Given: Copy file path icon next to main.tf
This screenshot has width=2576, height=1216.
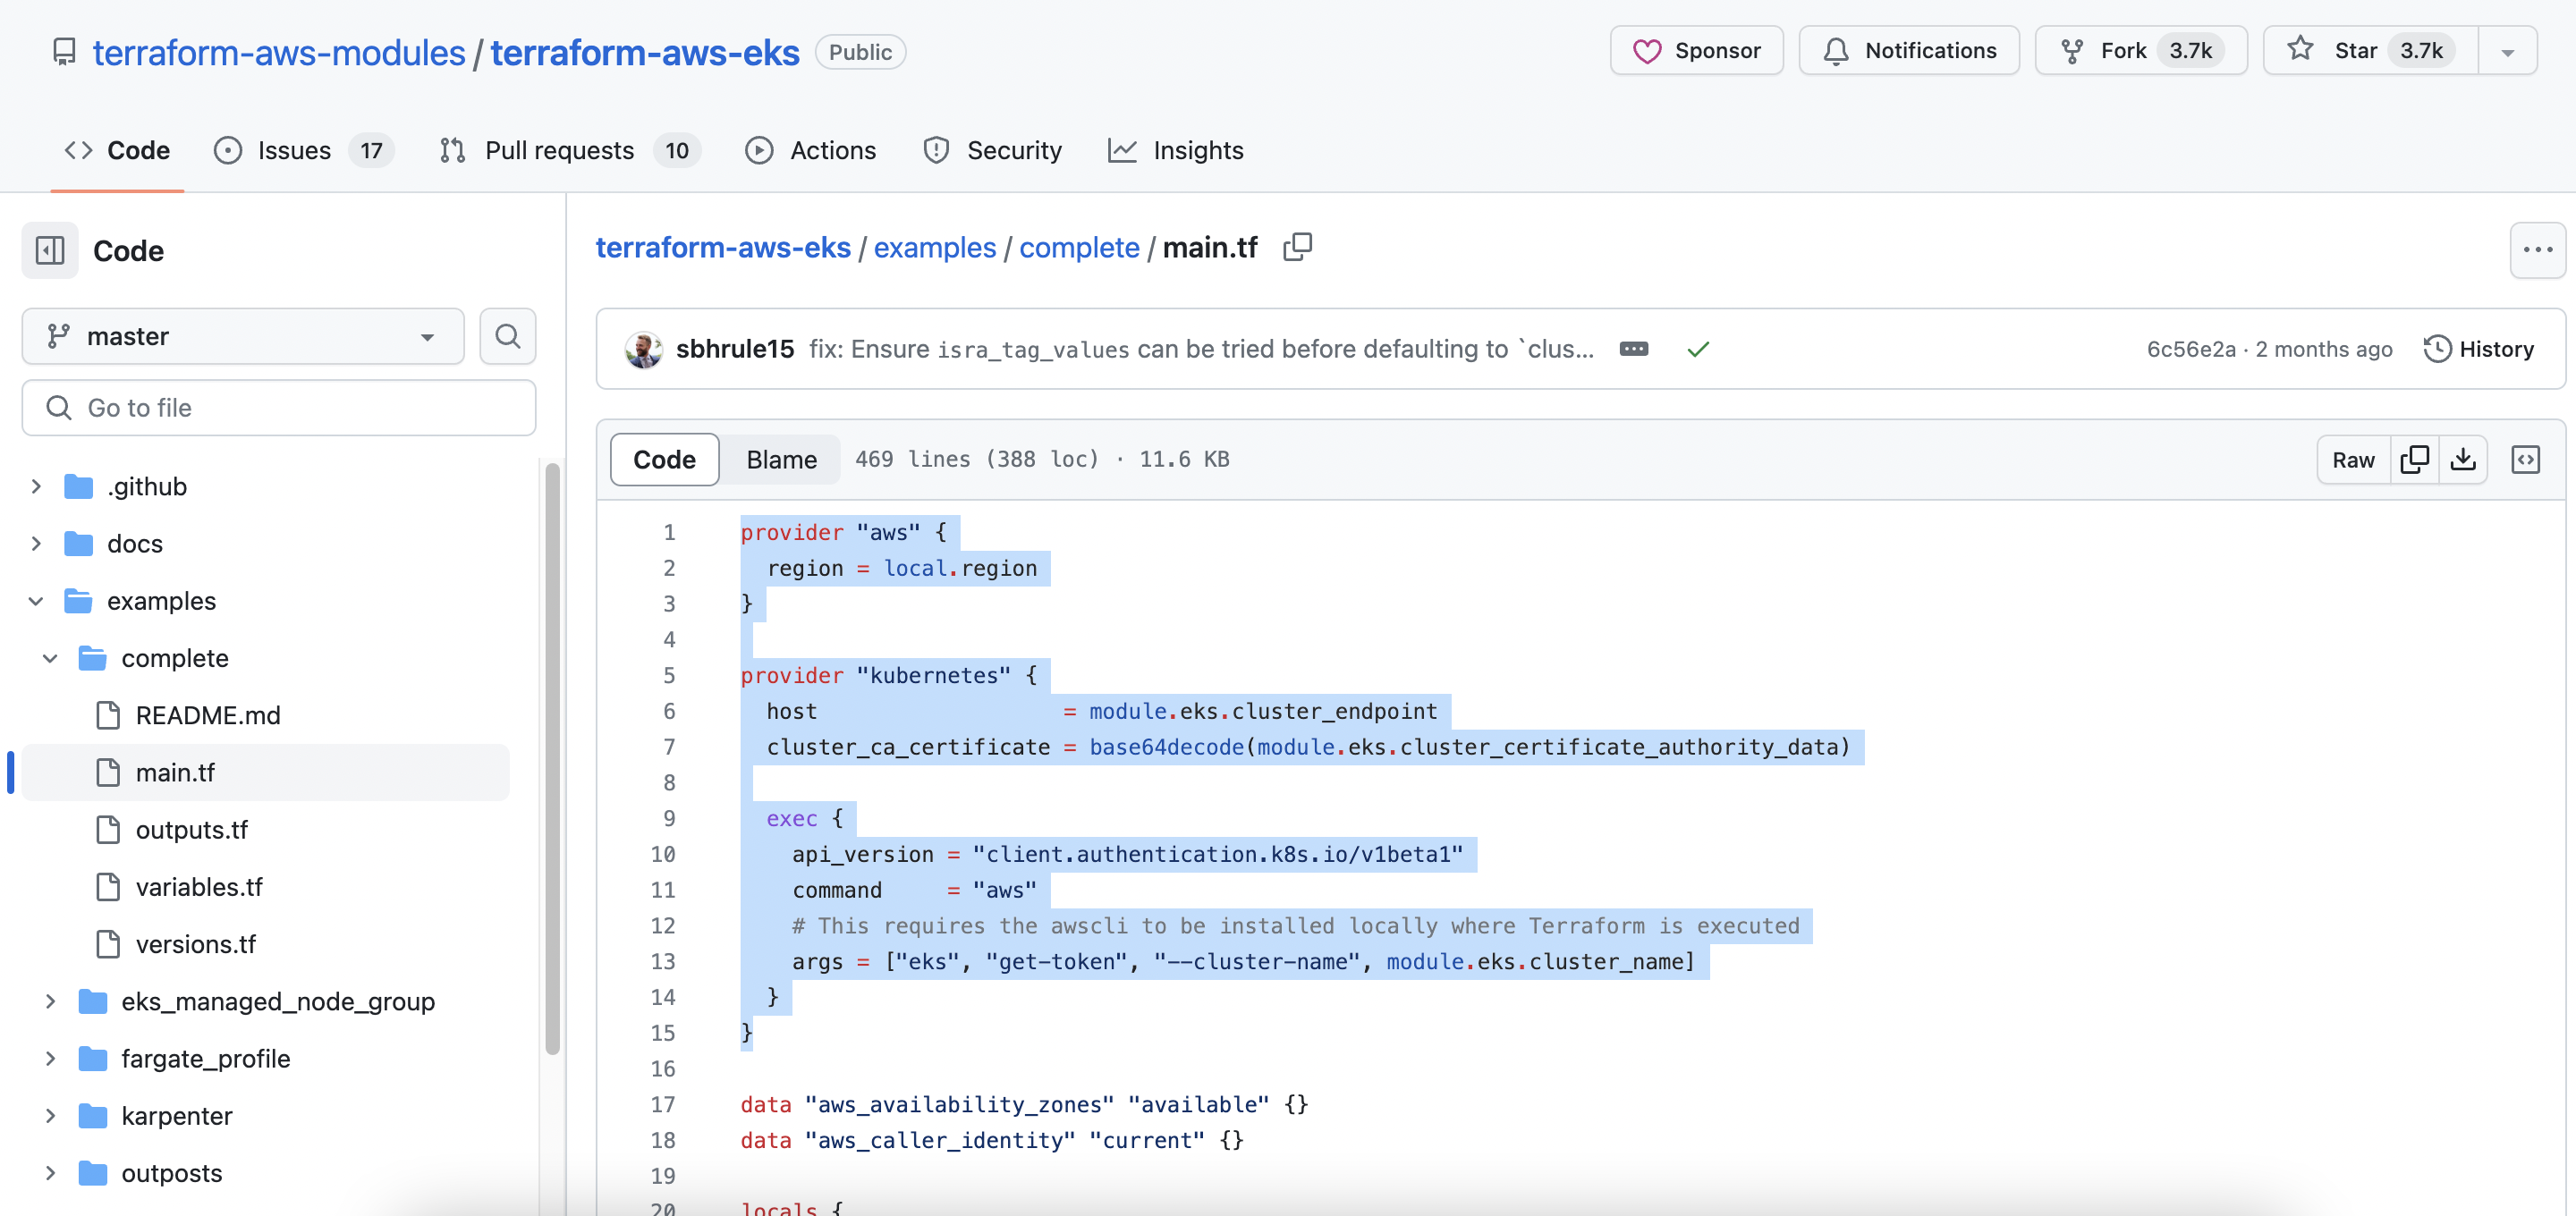Looking at the screenshot, I should [x=1298, y=247].
